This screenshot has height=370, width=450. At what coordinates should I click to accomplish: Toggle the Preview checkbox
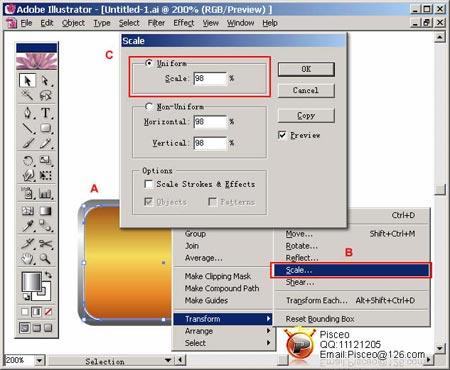282,135
